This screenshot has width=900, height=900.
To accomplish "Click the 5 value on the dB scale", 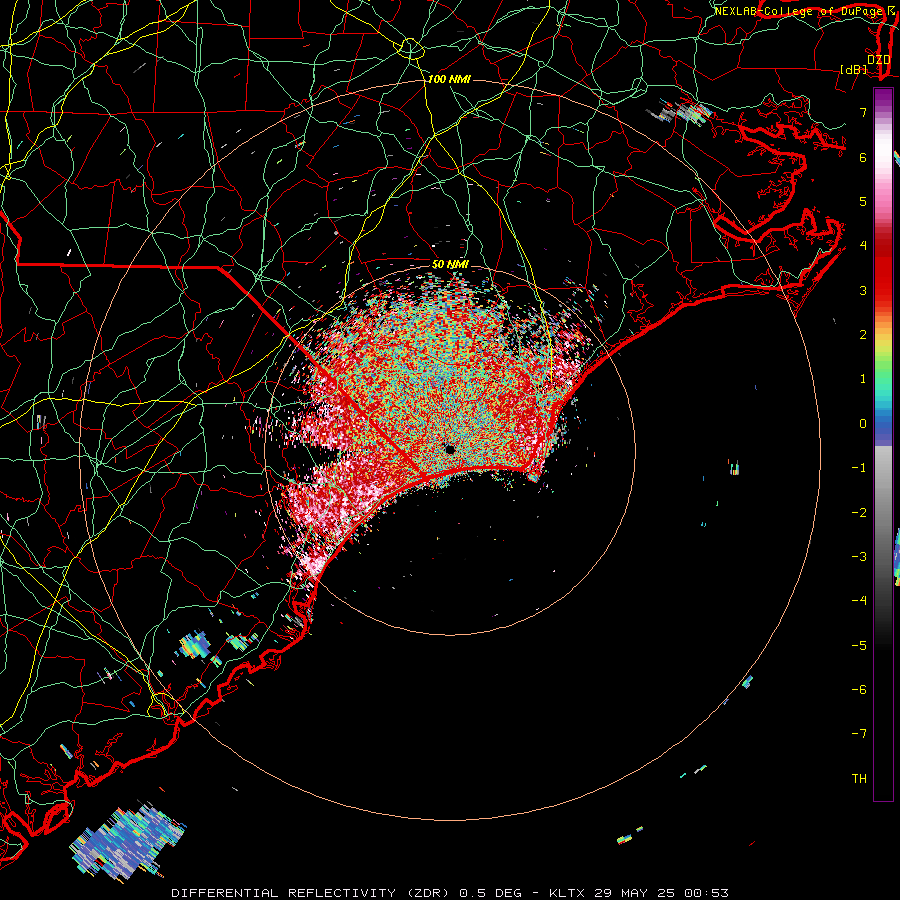I will point(863,201).
